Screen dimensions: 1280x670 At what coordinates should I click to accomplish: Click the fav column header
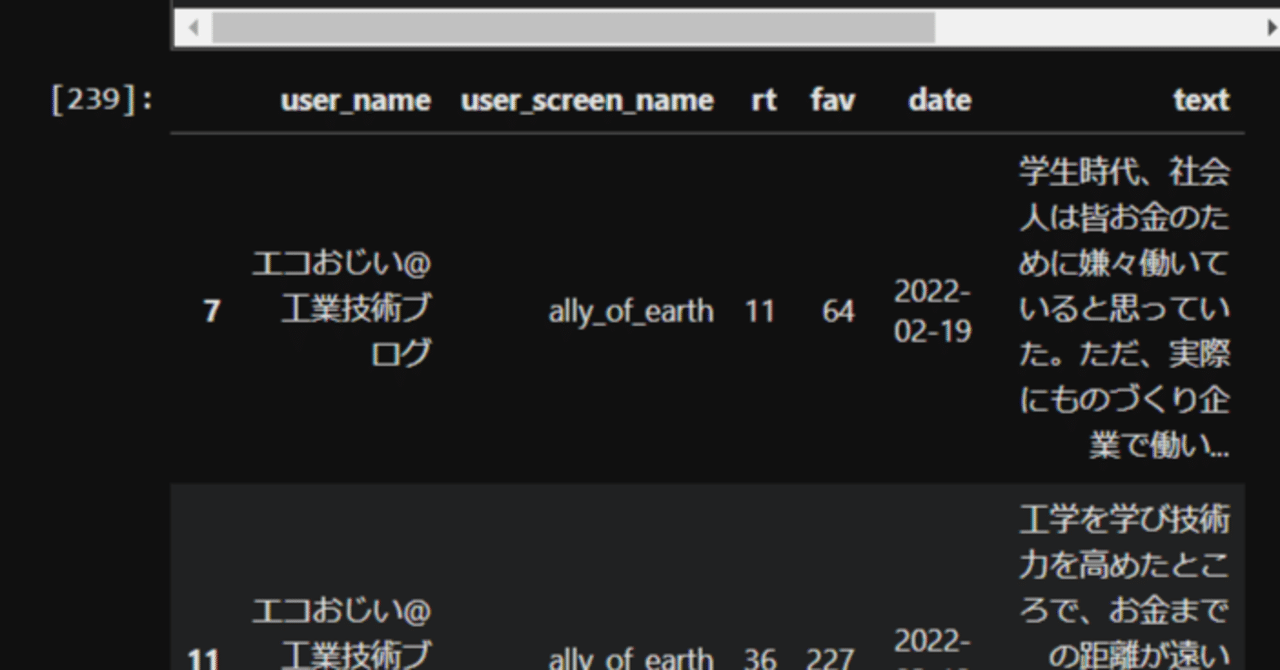click(x=832, y=100)
